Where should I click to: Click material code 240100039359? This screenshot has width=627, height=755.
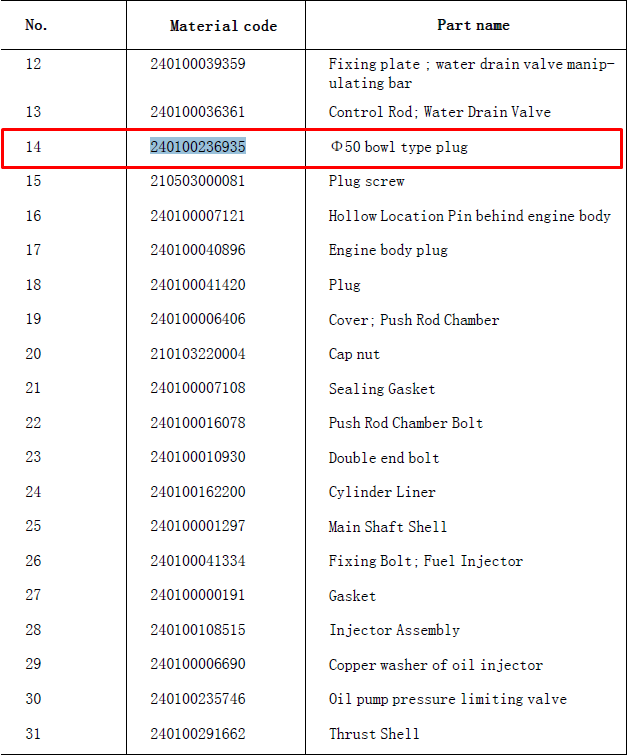[x=198, y=64]
